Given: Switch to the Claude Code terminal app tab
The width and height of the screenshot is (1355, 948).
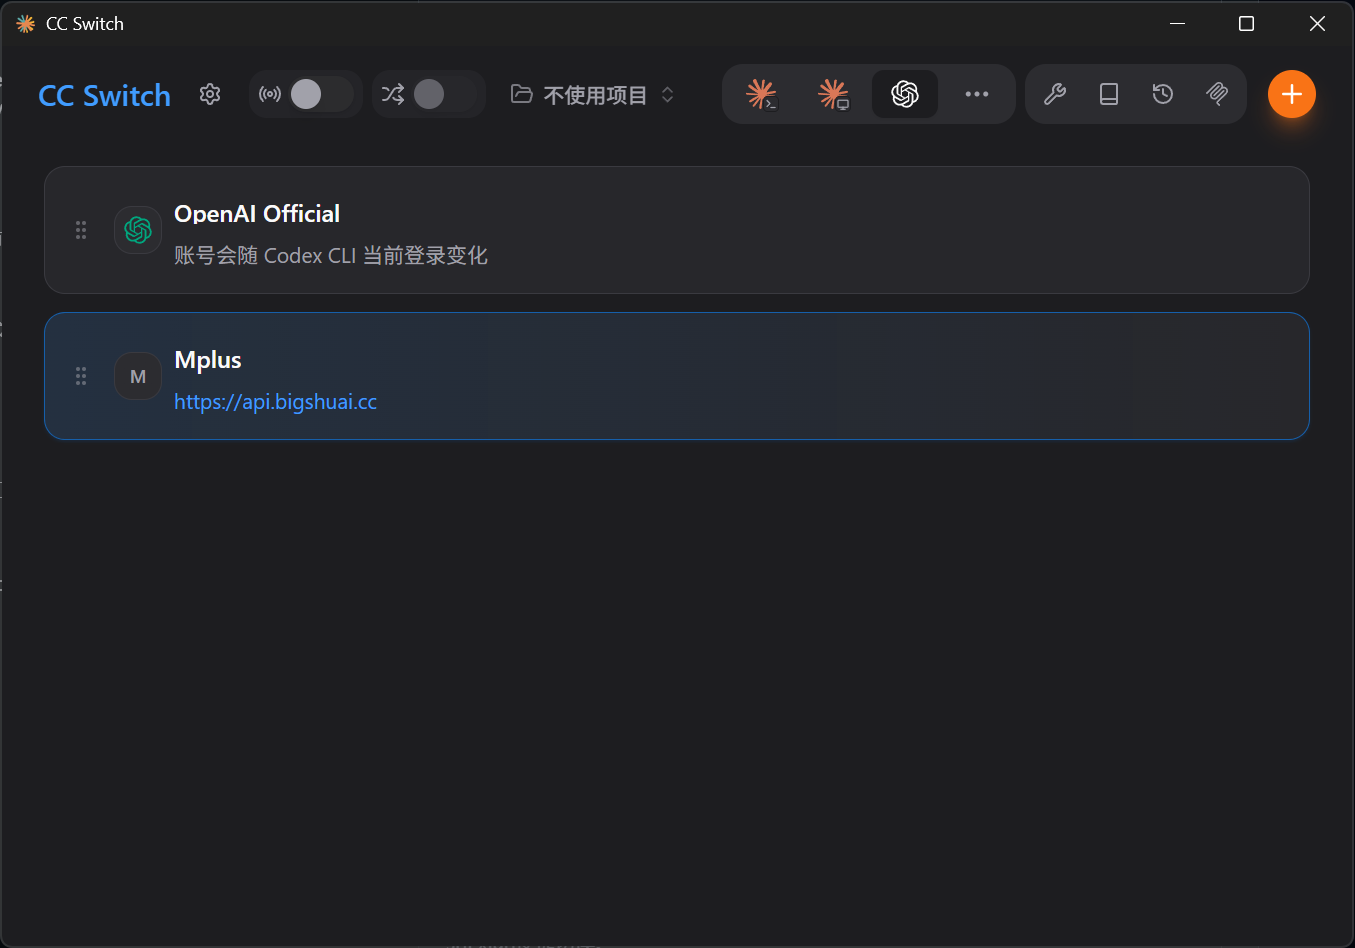Looking at the screenshot, I should (x=761, y=94).
